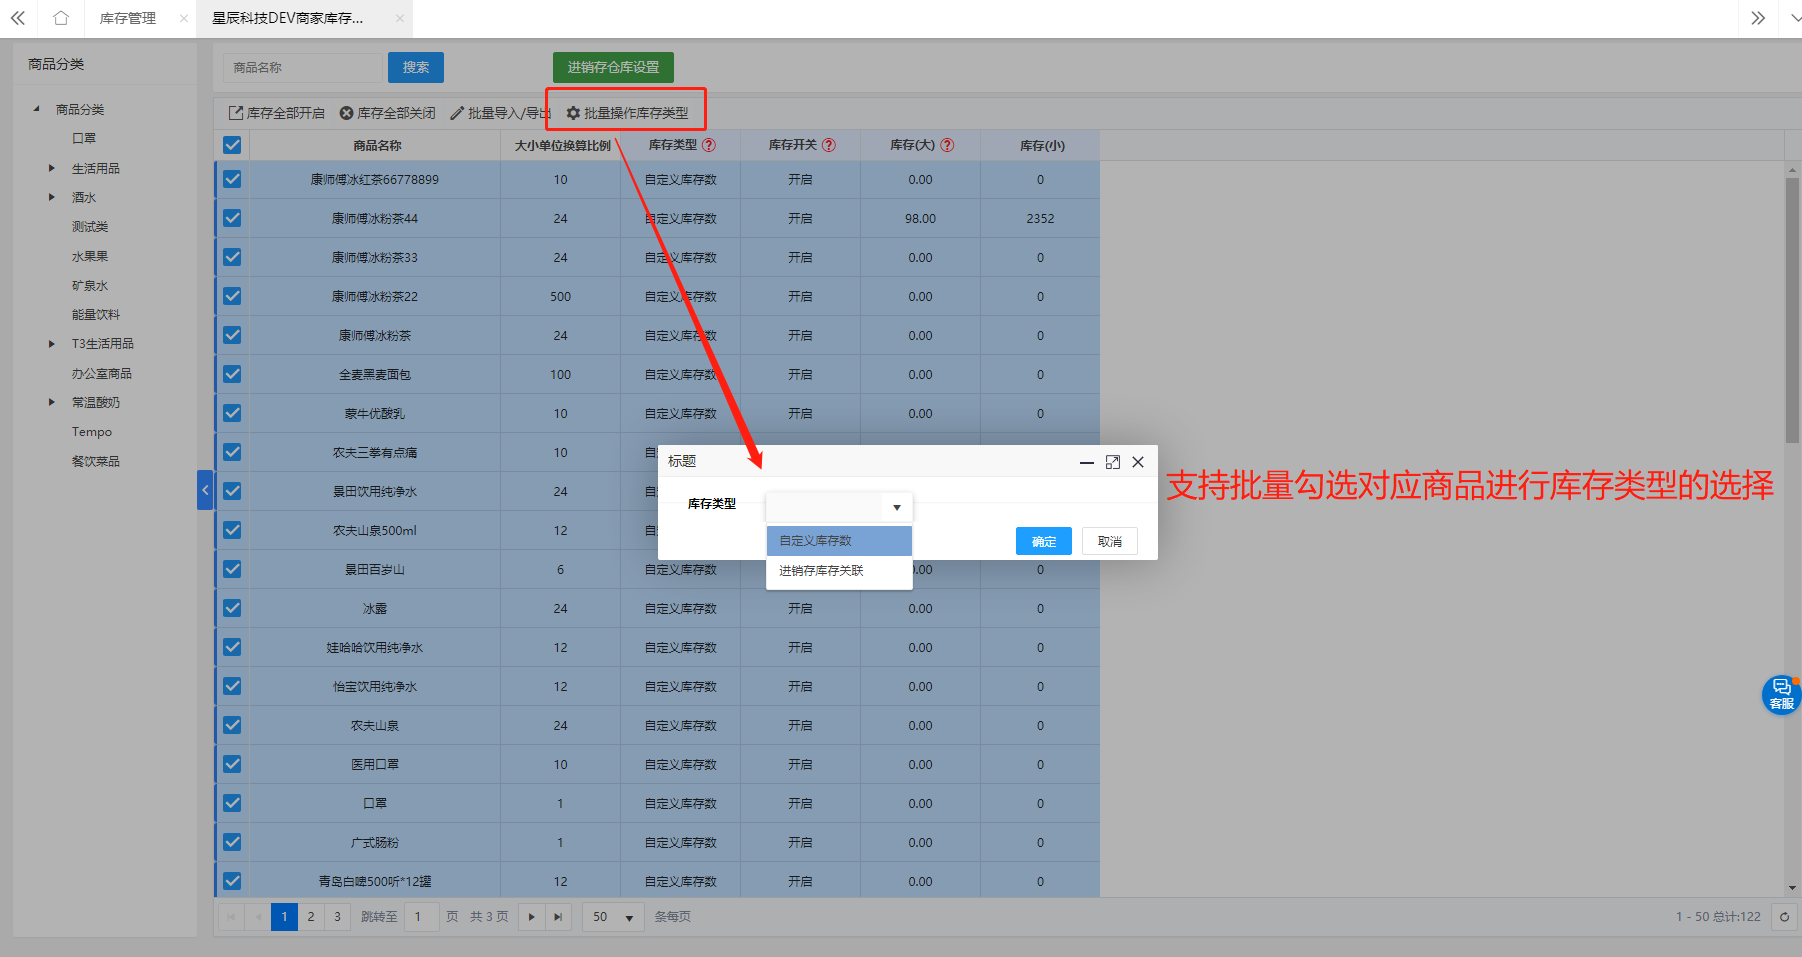Screen dimensions: 1802x957
Task: Click the refresh icon beside total count
Action: (x=1784, y=917)
